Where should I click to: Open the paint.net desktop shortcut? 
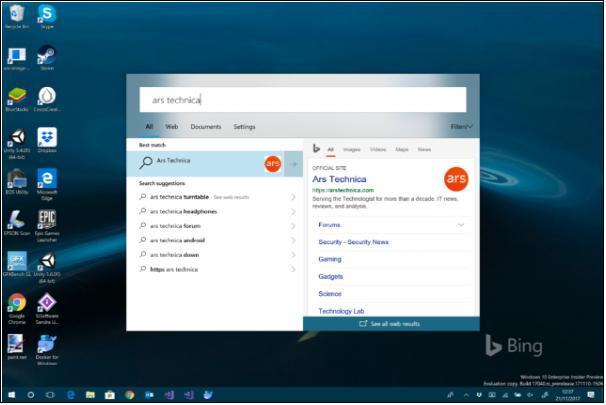coord(17,347)
